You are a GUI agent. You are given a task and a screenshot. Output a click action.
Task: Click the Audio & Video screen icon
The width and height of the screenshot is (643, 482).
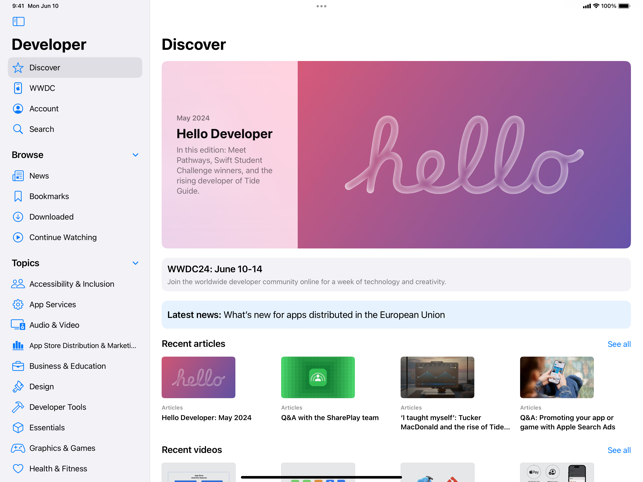pos(18,325)
